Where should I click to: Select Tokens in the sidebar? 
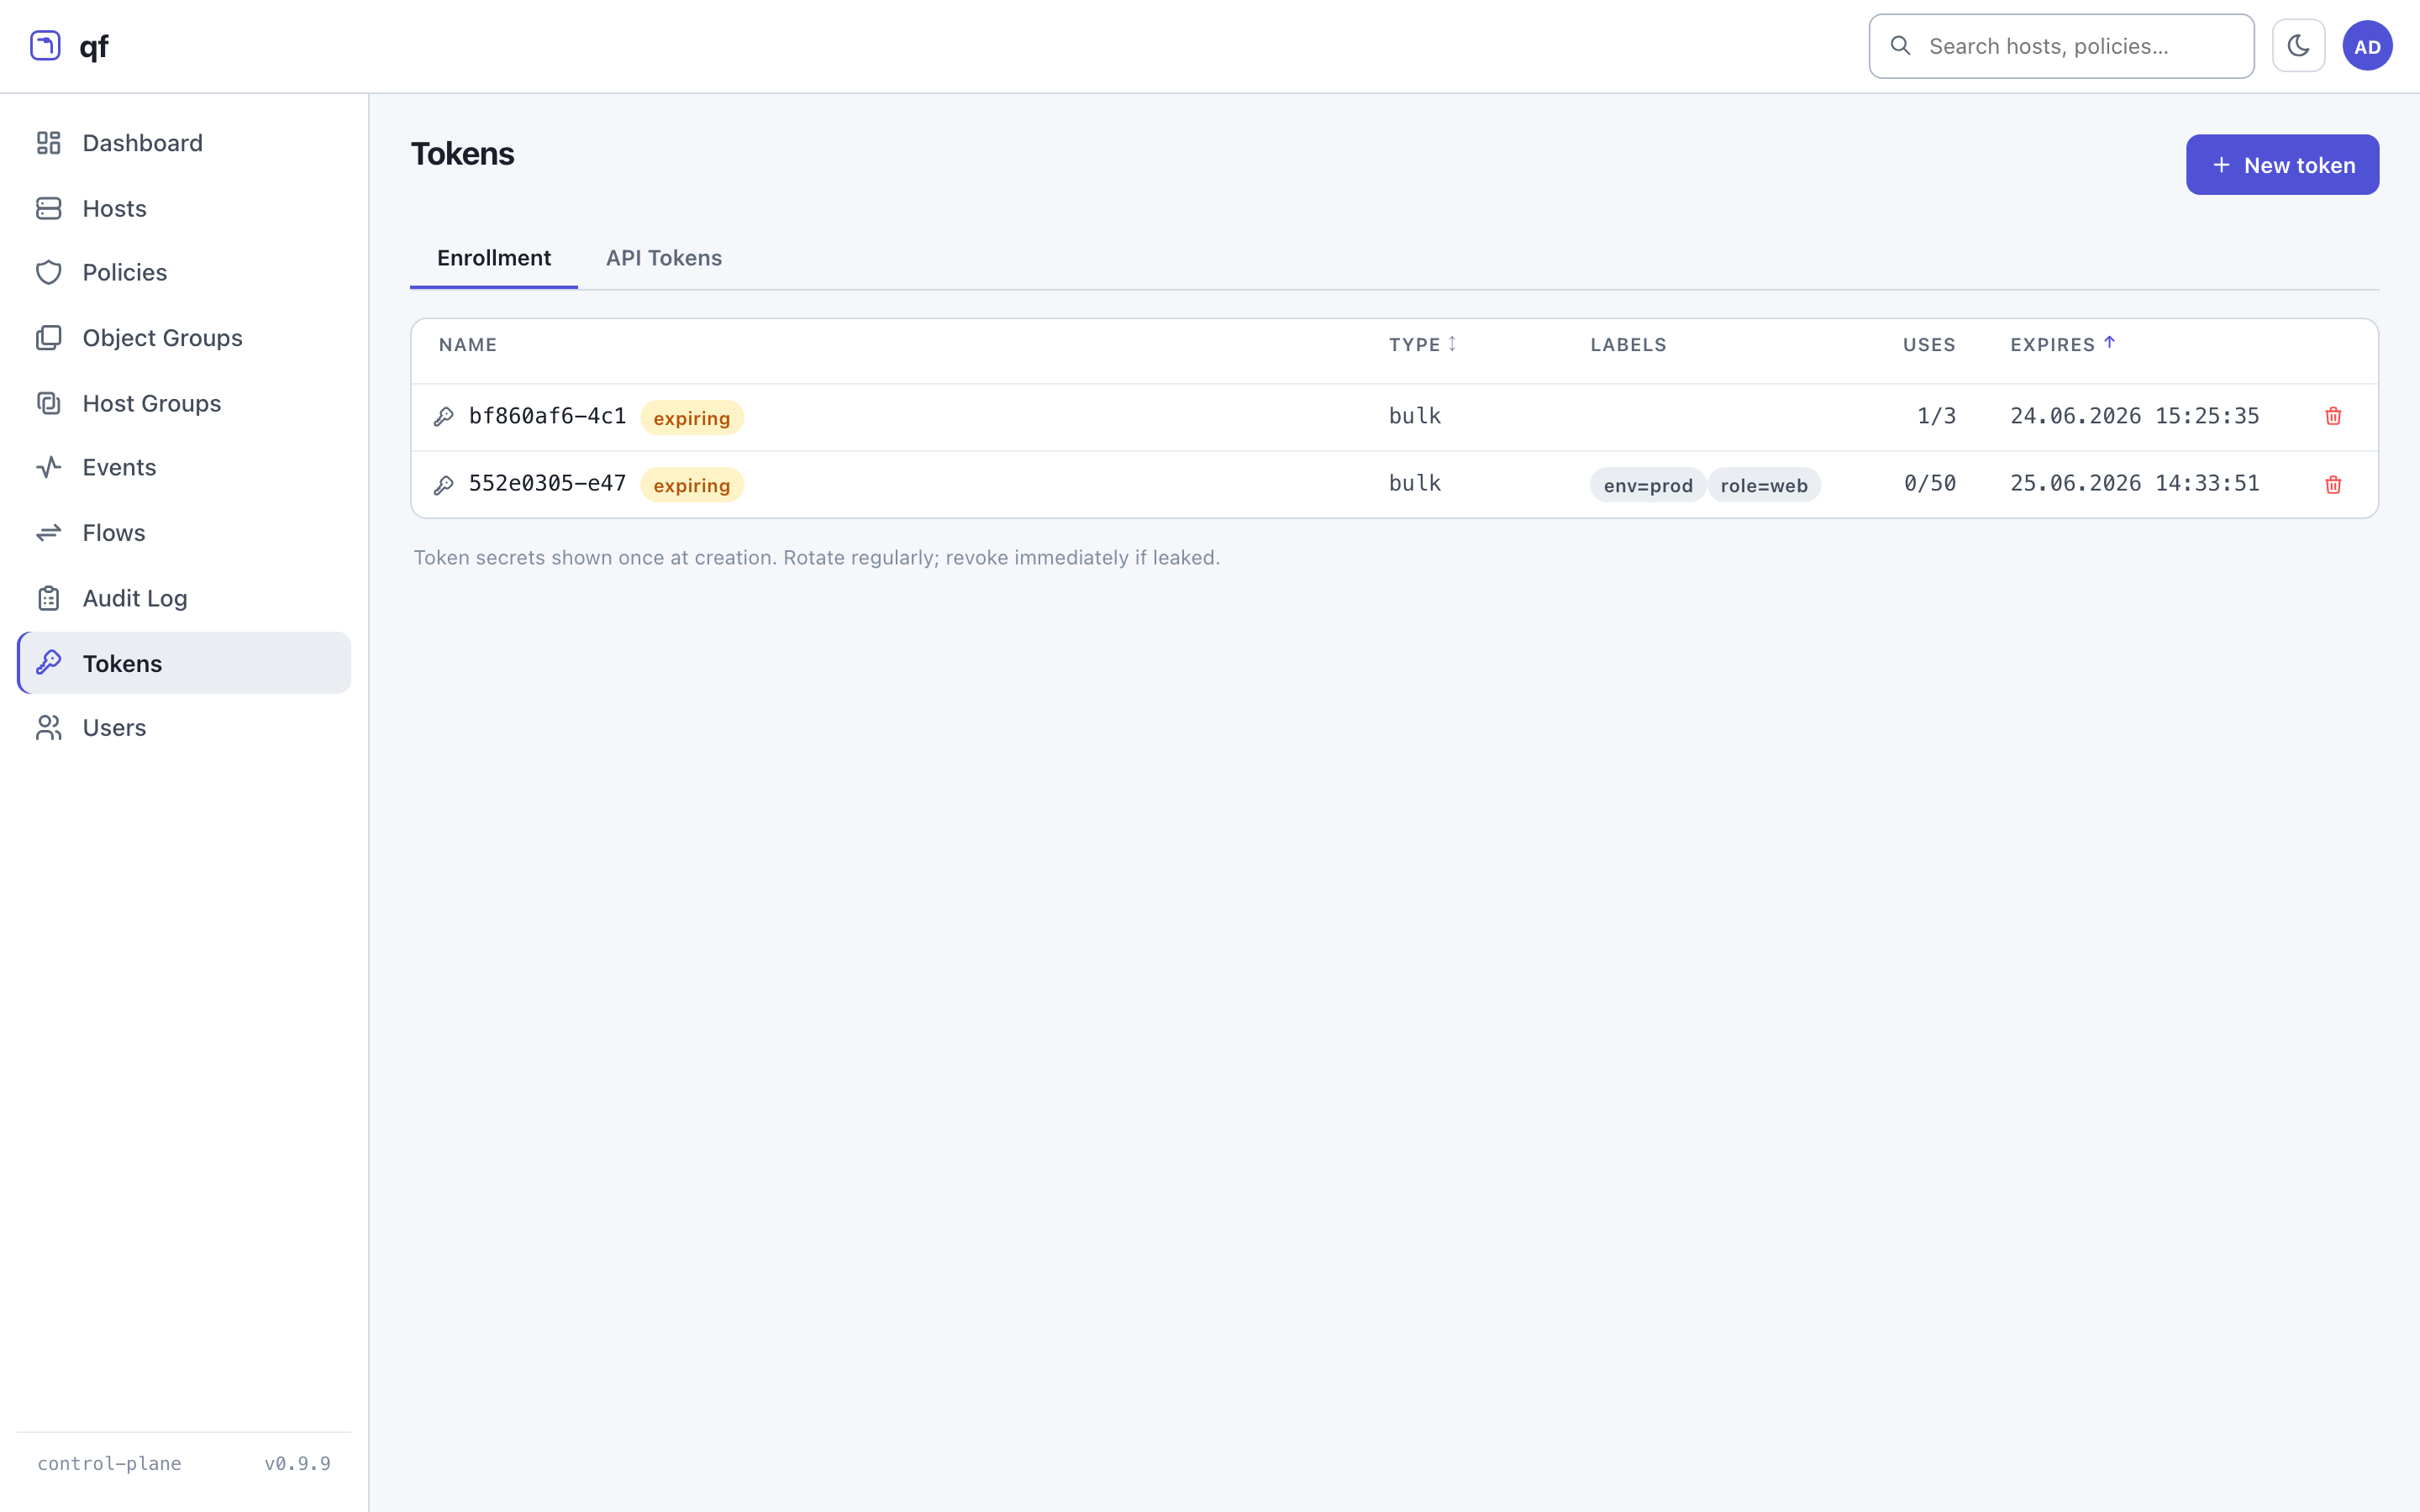184,663
